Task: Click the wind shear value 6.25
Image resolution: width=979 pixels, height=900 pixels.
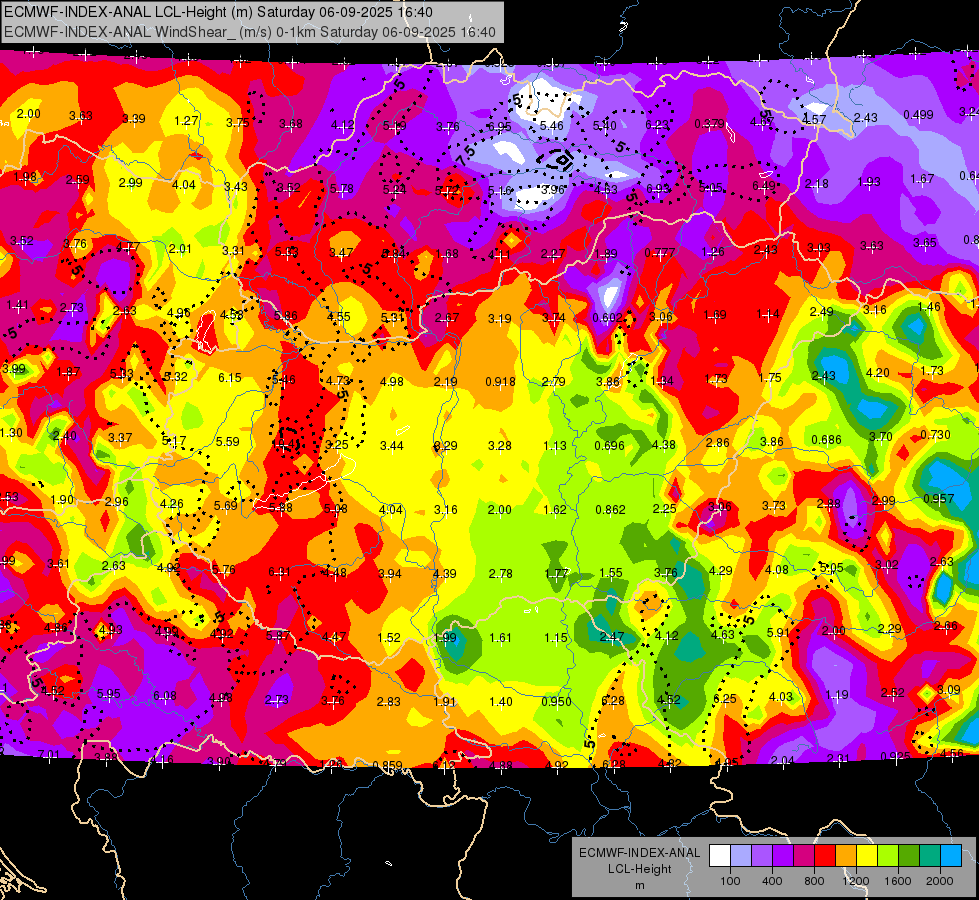Action: click(725, 699)
